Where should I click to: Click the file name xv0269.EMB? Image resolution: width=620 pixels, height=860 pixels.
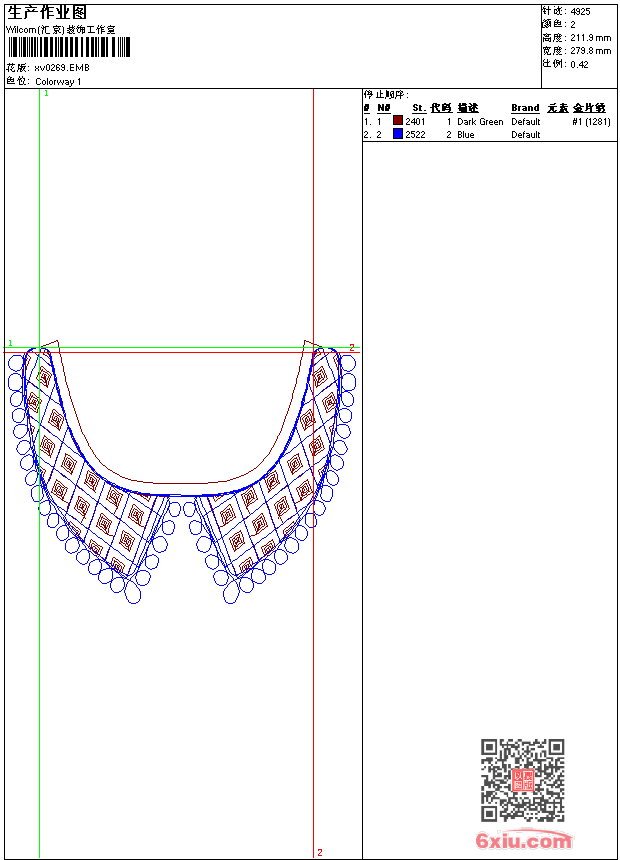pyautogui.click(x=61, y=68)
